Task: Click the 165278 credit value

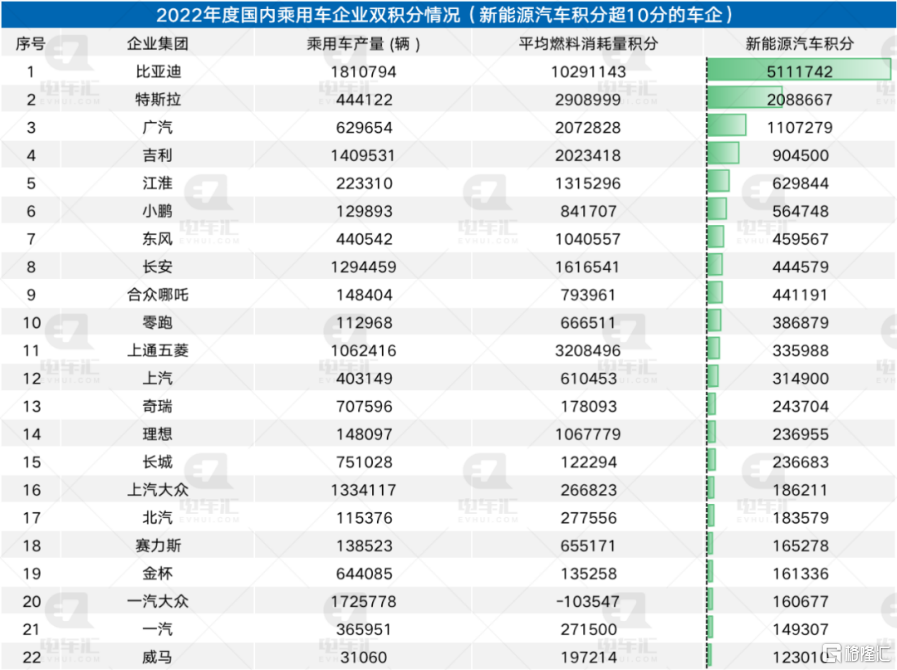Action: click(x=800, y=546)
